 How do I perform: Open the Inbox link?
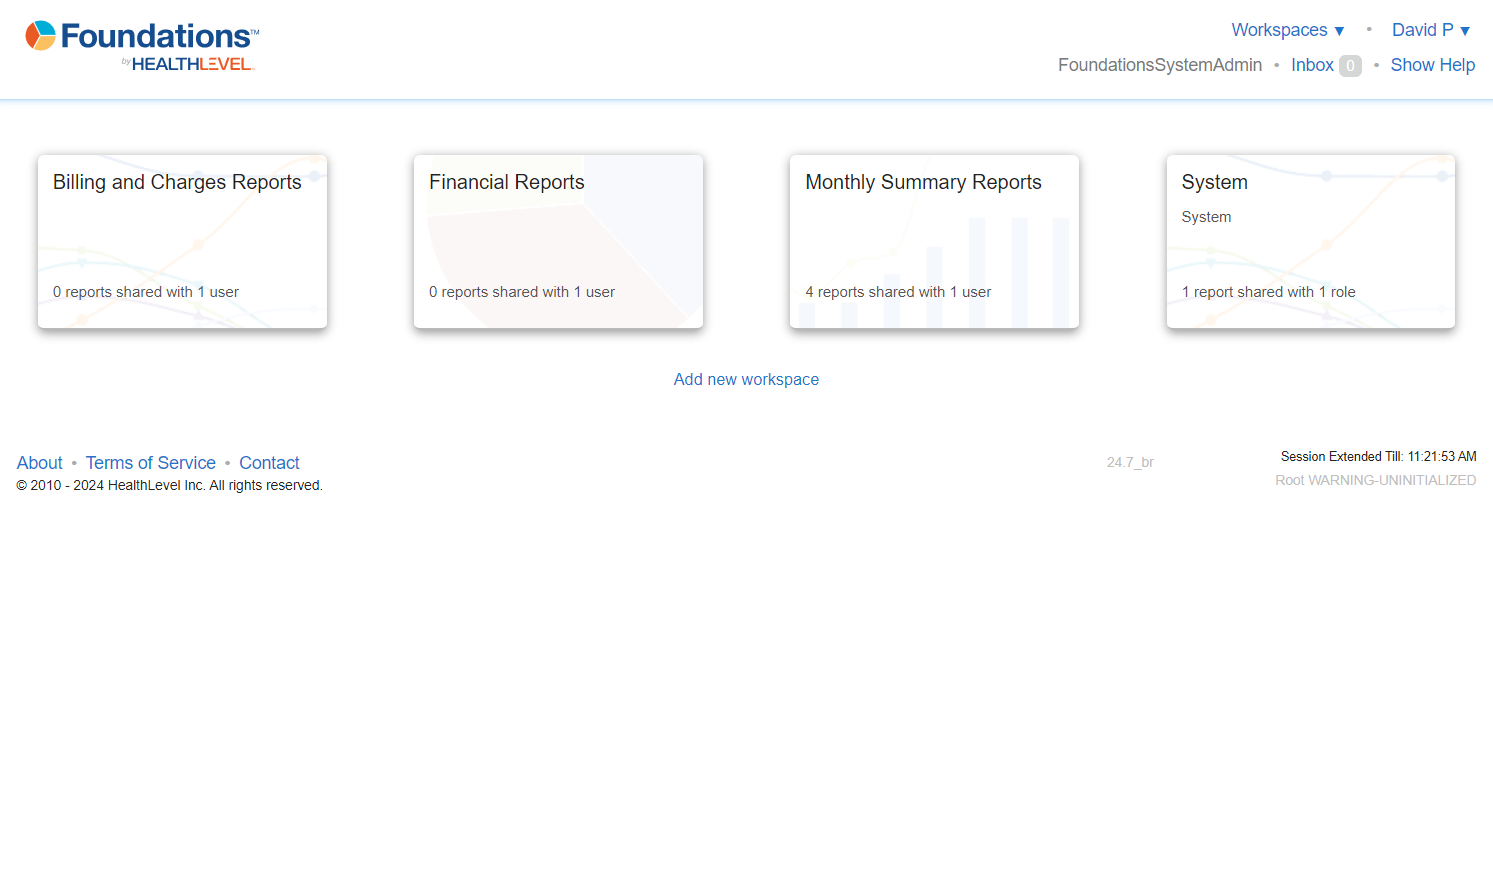pos(1312,65)
